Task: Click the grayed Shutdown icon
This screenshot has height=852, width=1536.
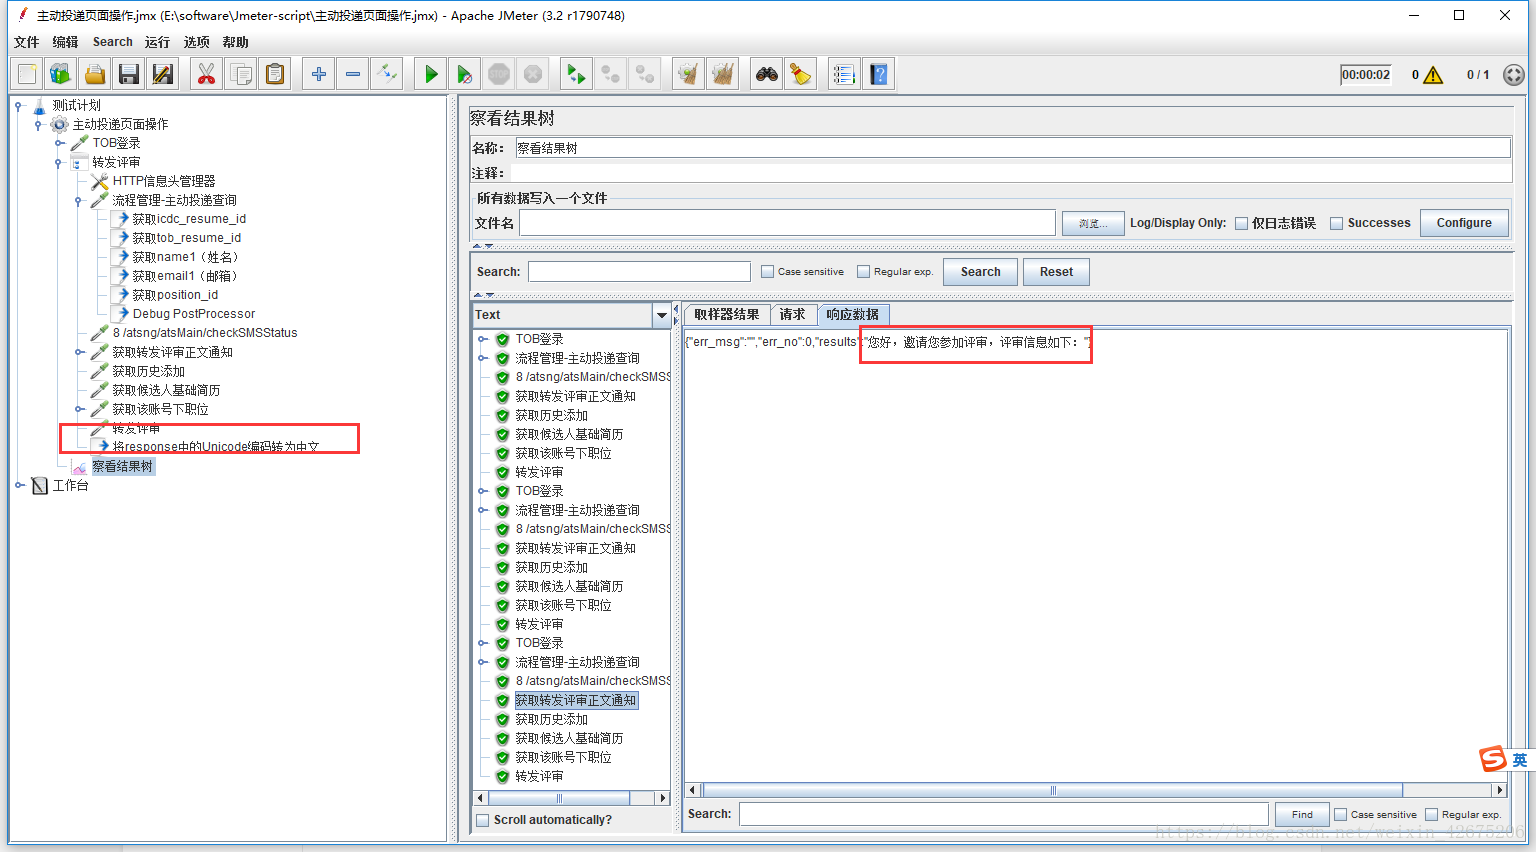Action: [533, 74]
